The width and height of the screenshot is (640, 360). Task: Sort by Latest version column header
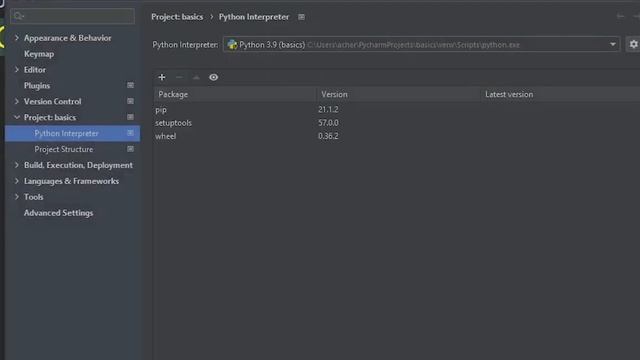[560, 94]
